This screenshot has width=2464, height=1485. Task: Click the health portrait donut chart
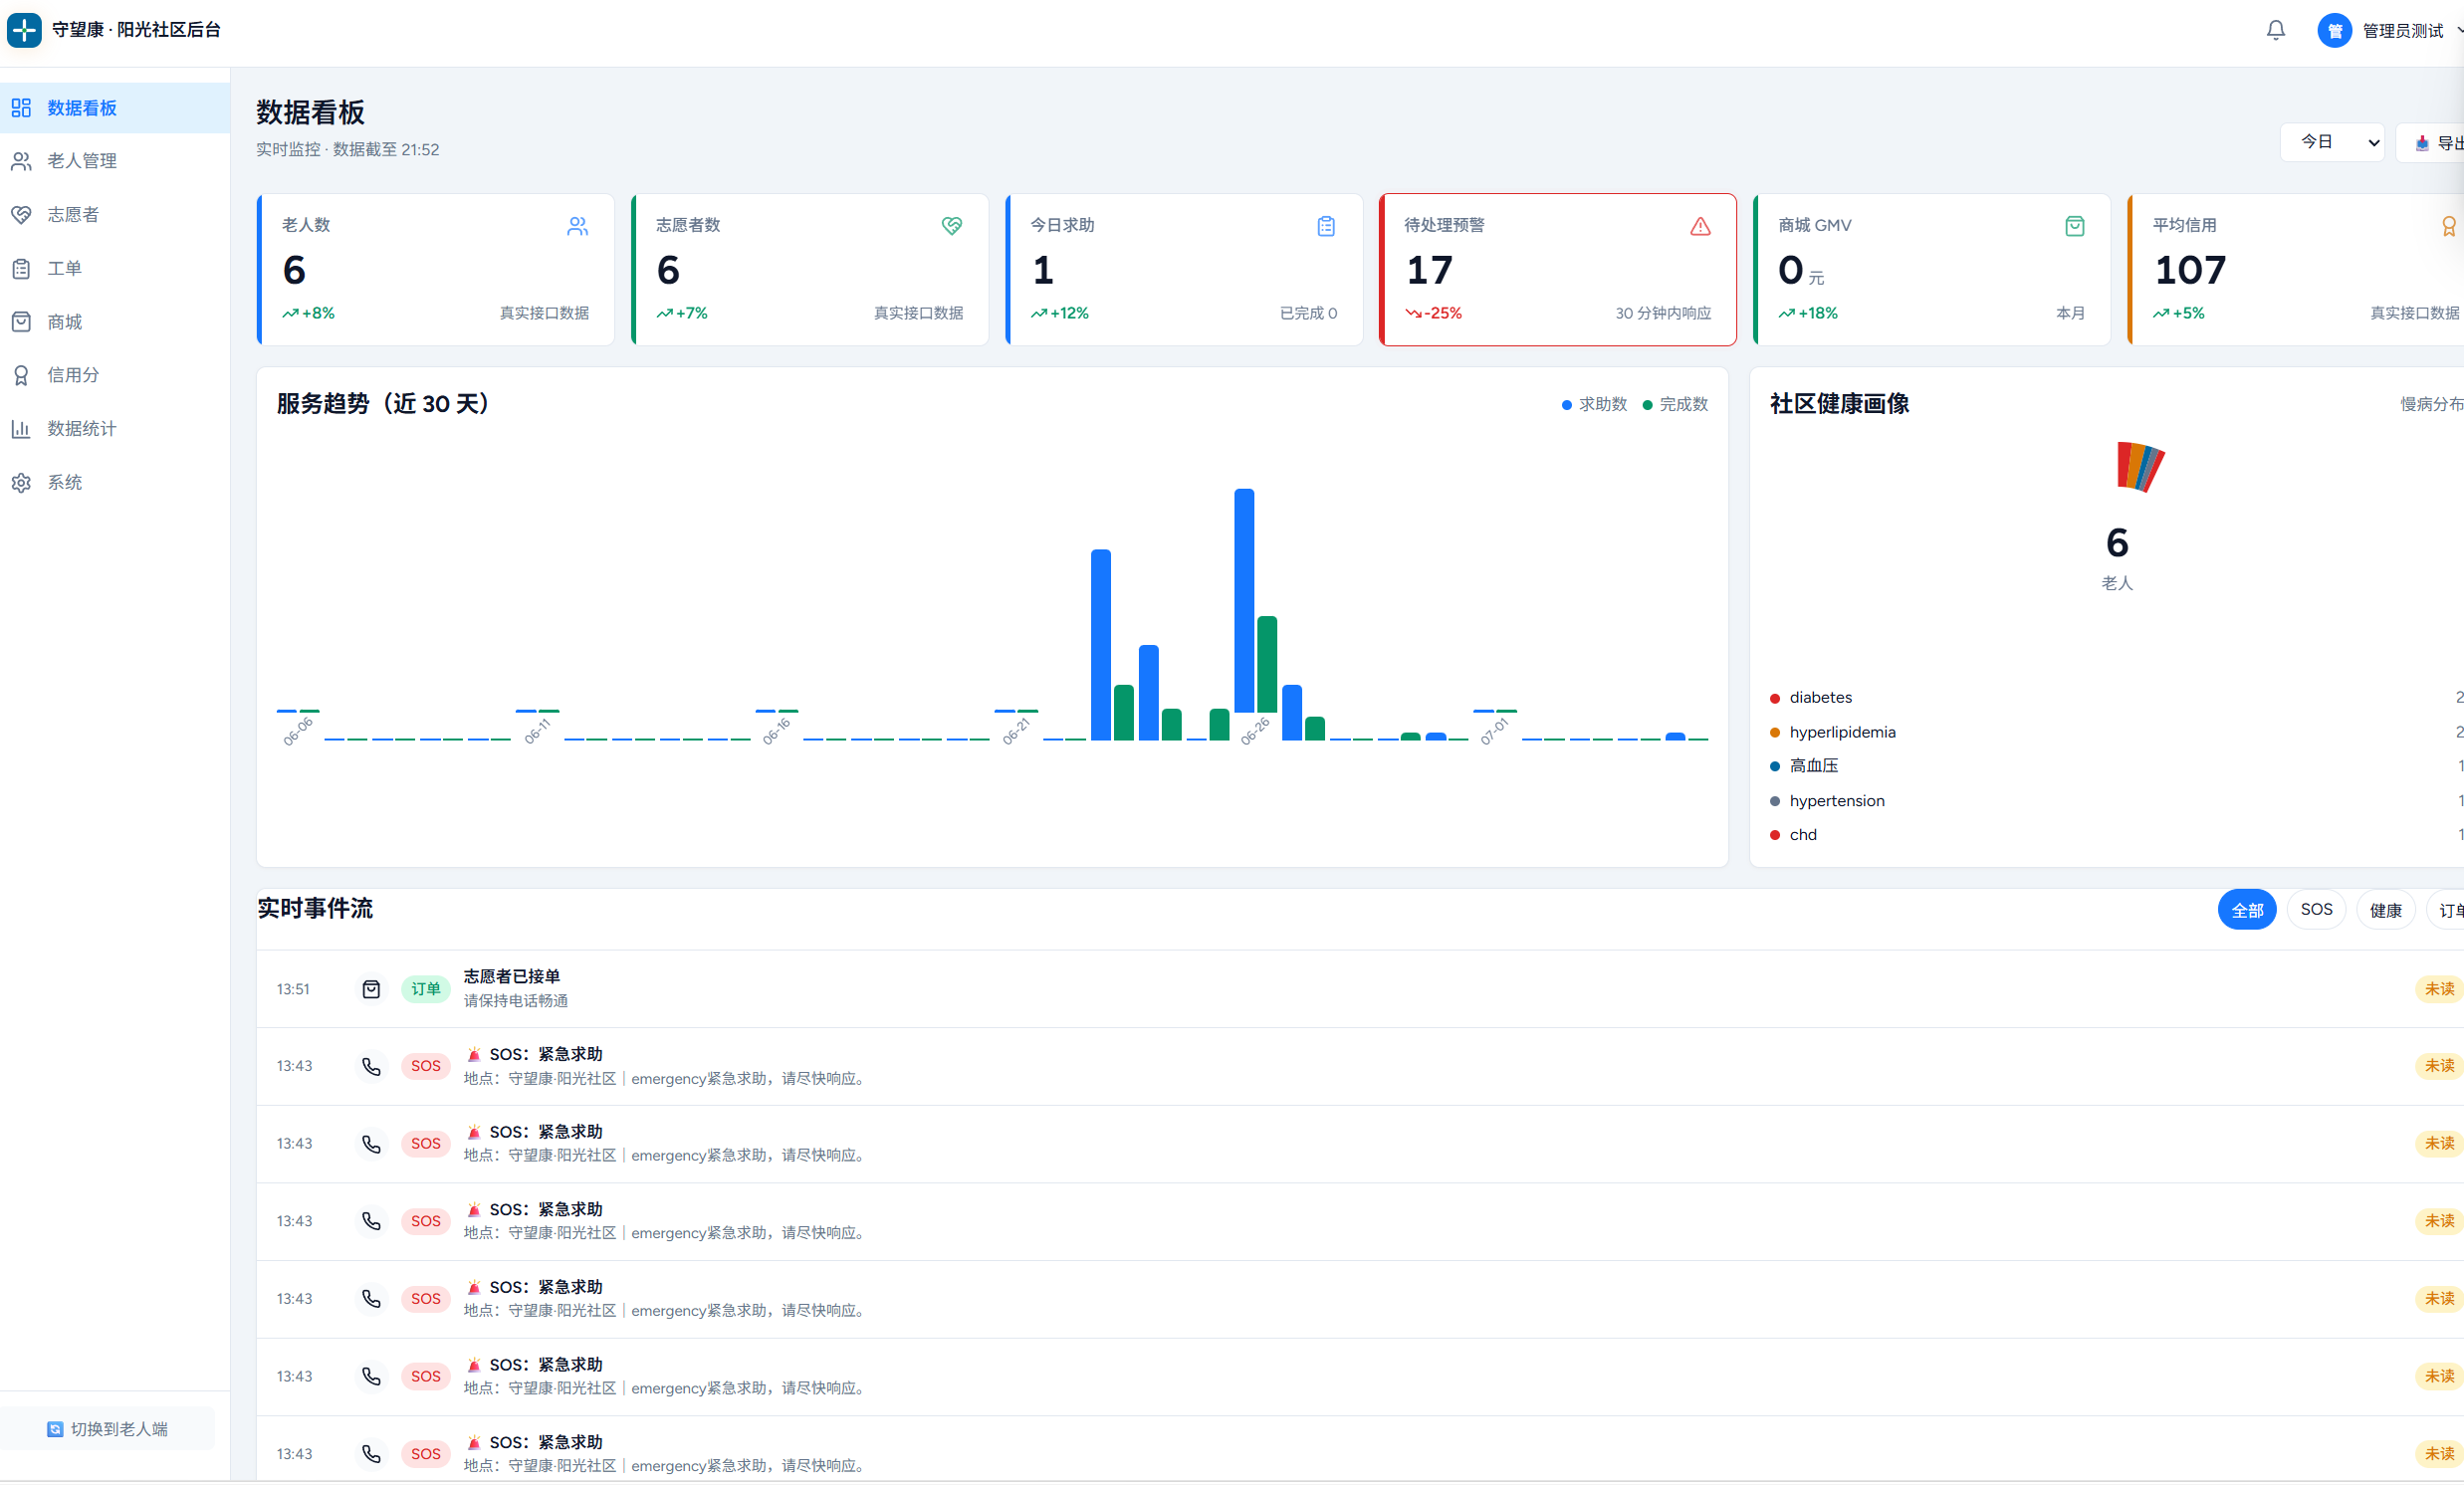2140,466
